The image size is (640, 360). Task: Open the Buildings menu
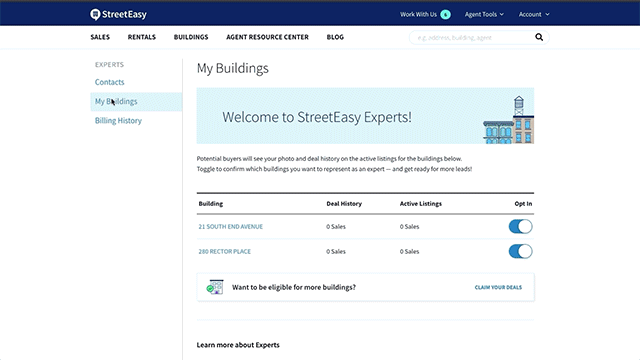pyautogui.click(x=191, y=37)
